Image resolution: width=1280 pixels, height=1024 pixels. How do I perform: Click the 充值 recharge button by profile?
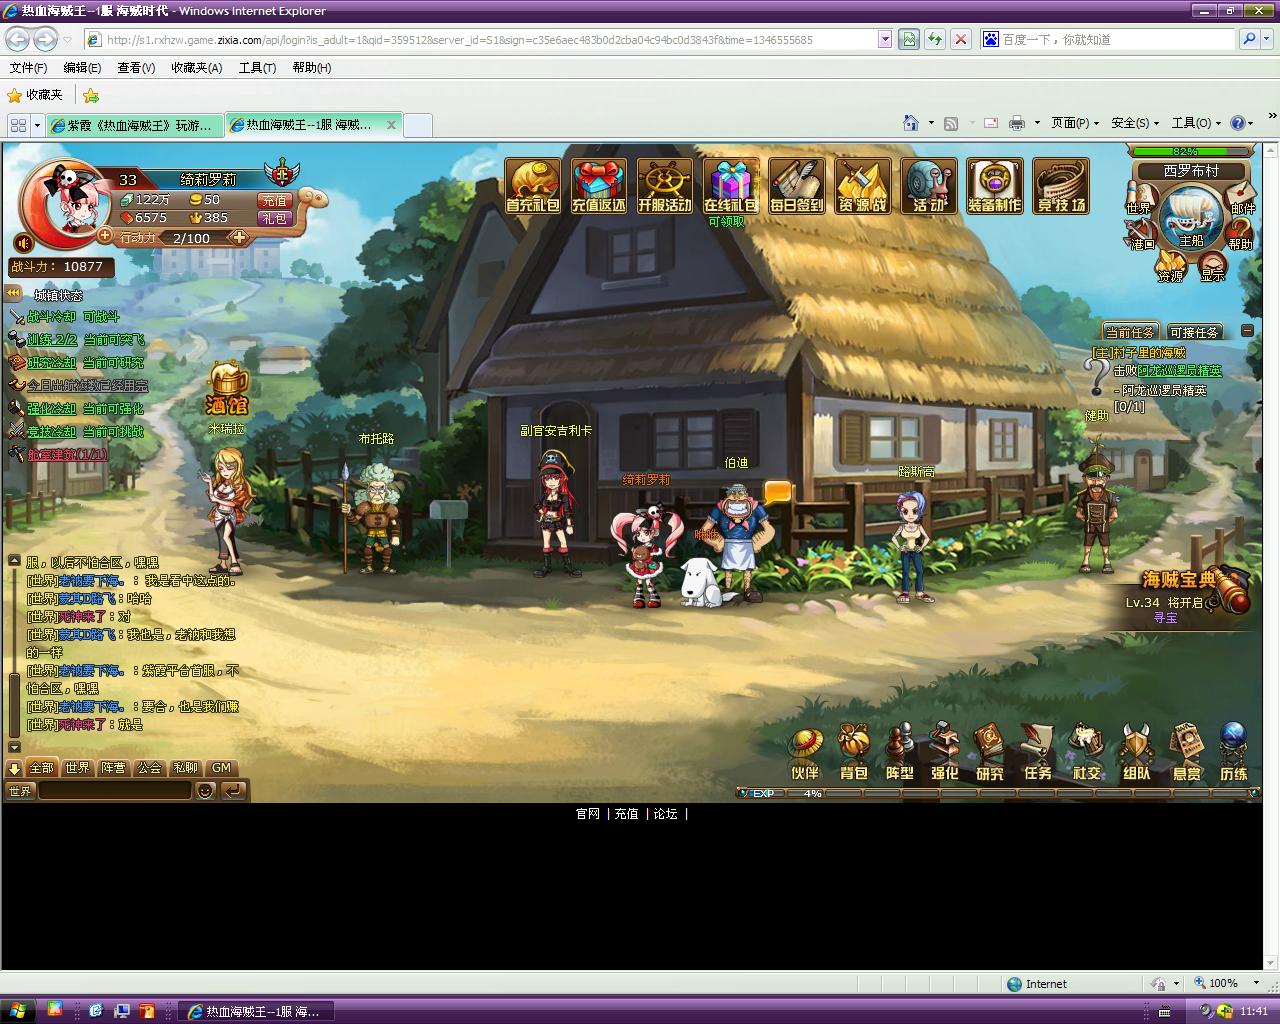point(274,200)
